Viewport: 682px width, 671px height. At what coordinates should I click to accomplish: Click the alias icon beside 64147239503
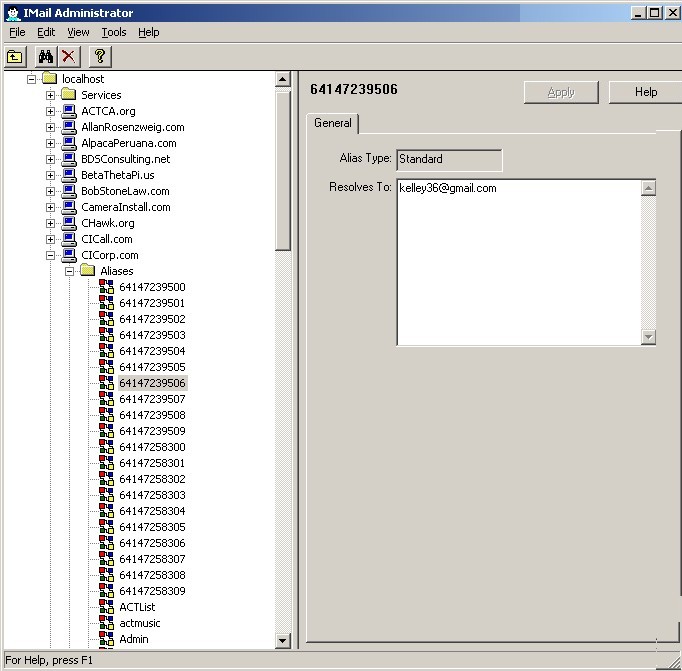click(x=107, y=334)
